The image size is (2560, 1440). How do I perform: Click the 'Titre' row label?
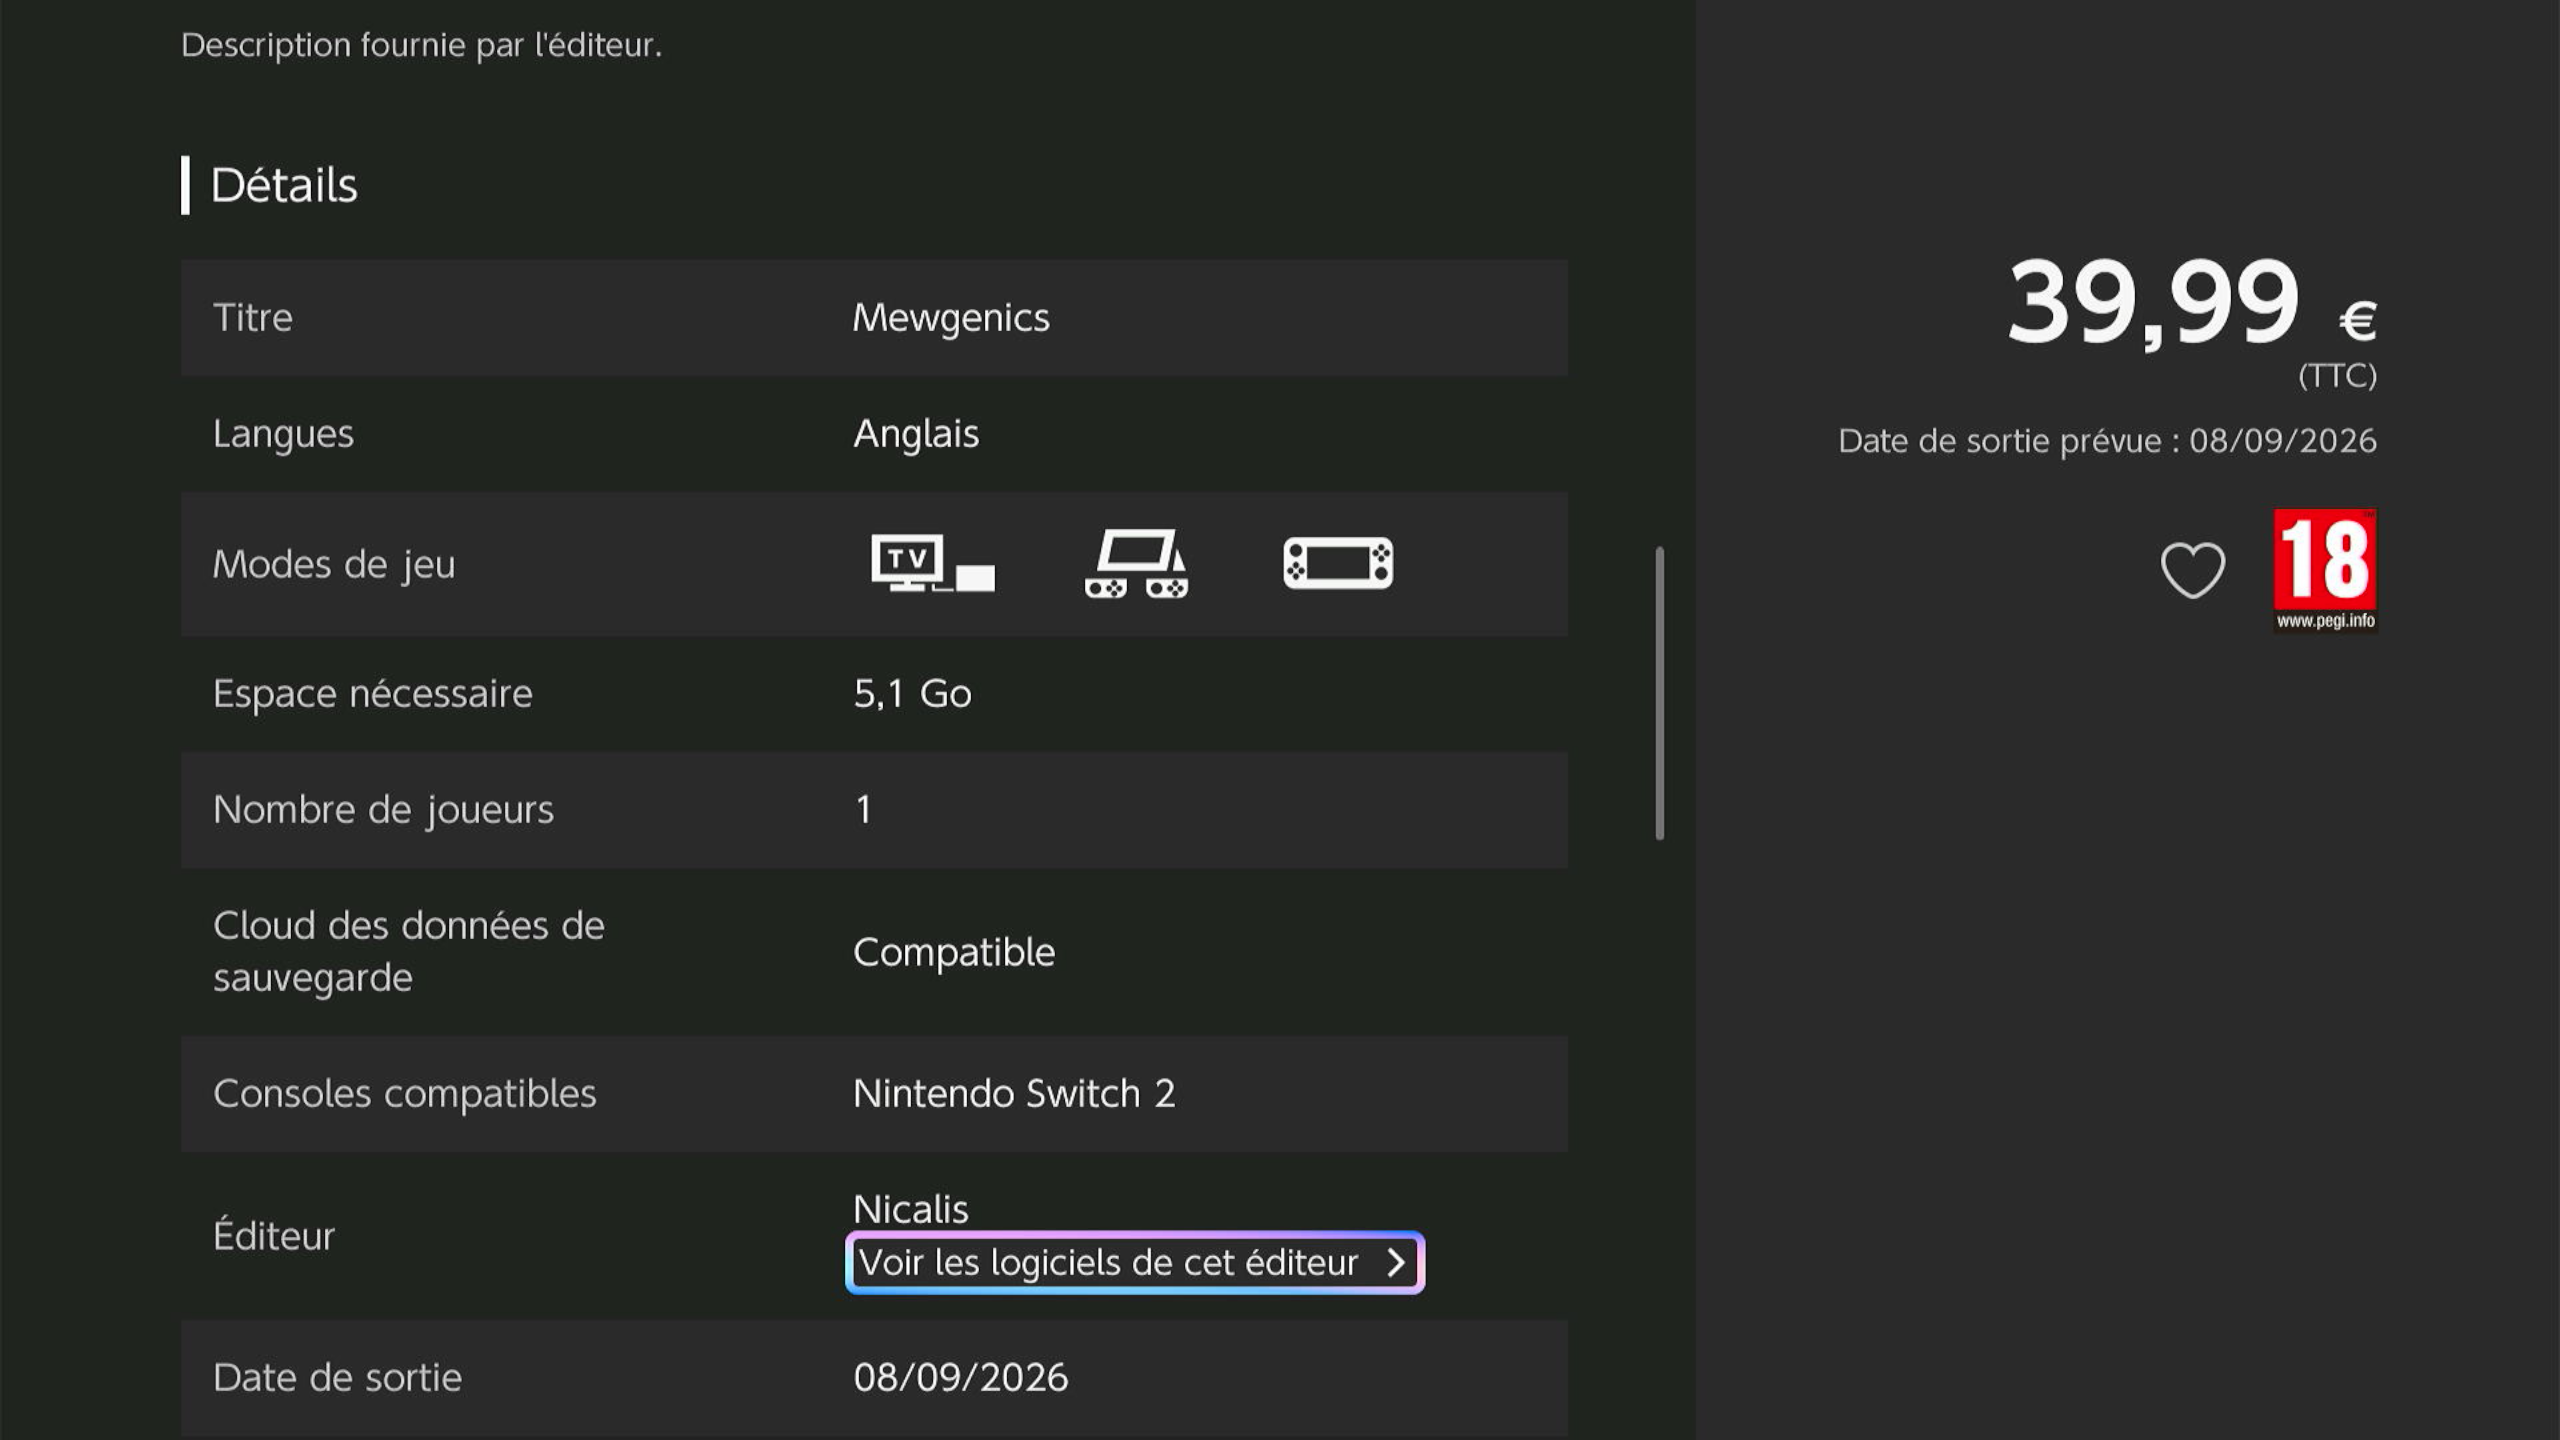[253, 318]
